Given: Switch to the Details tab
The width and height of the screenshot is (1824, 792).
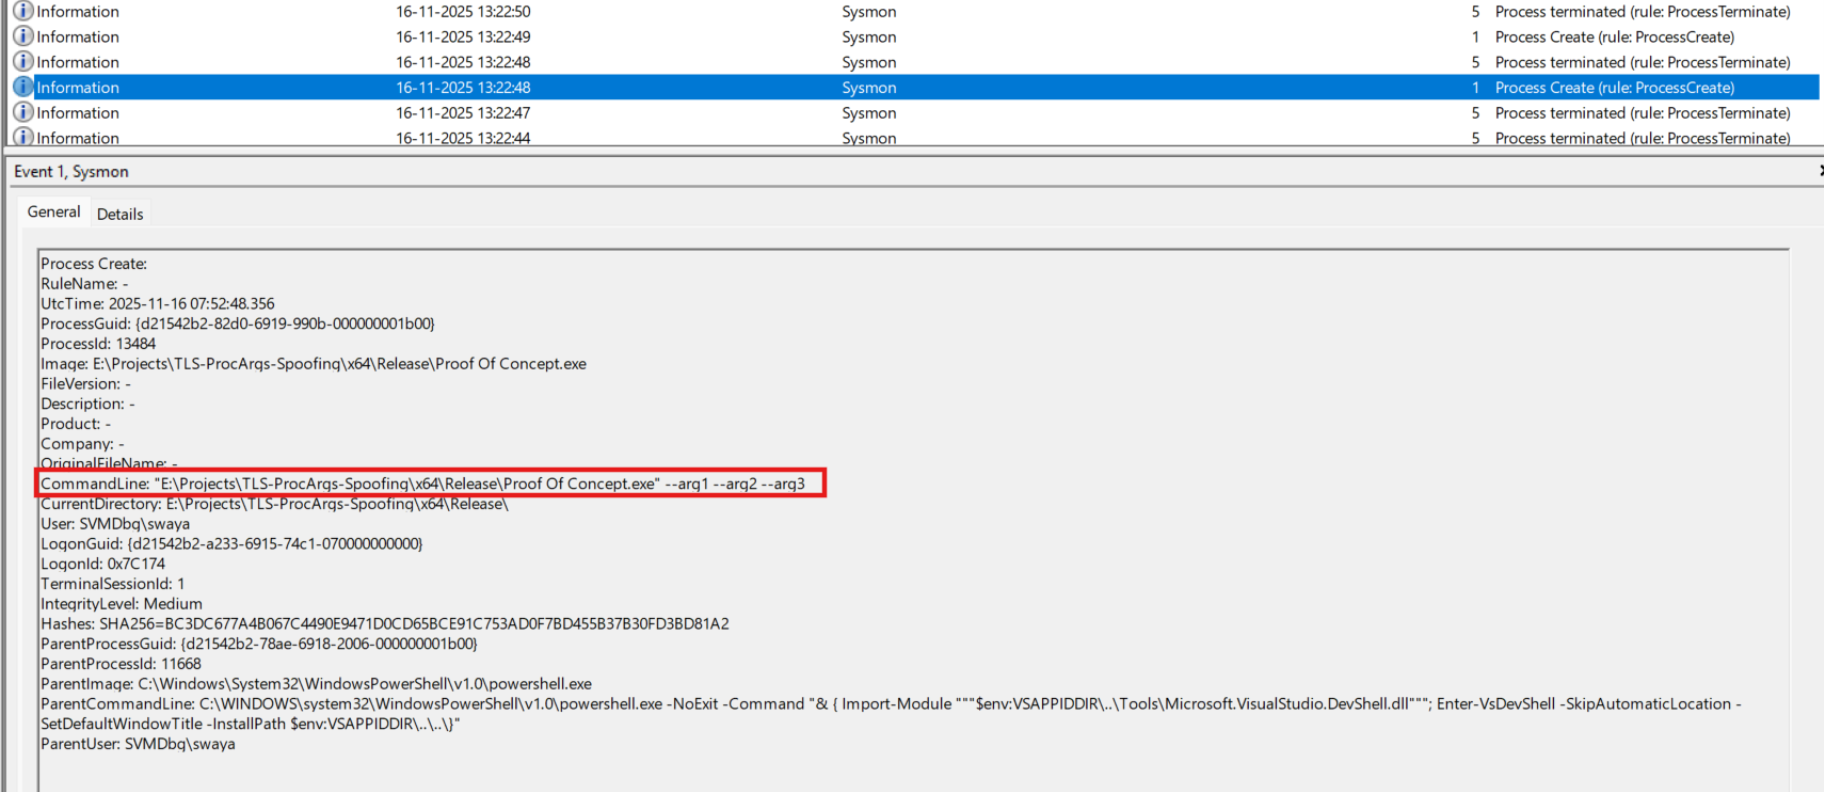Looking at the screenshot, I should pyautogui.click(x=120, y=214).
